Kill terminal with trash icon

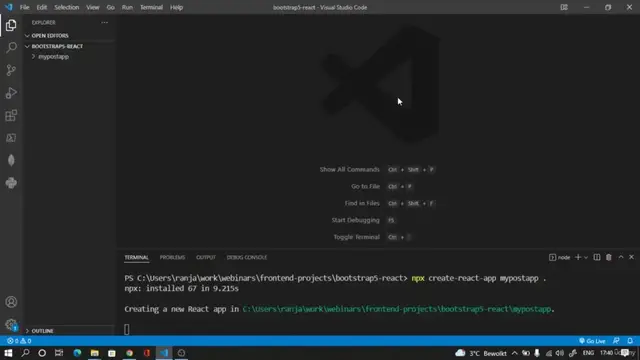609,257
